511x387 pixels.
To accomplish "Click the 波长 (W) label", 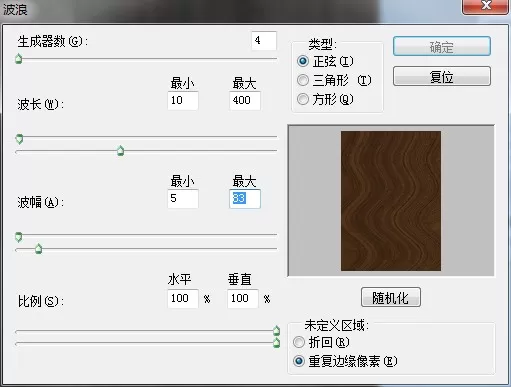I will point(41,105).
